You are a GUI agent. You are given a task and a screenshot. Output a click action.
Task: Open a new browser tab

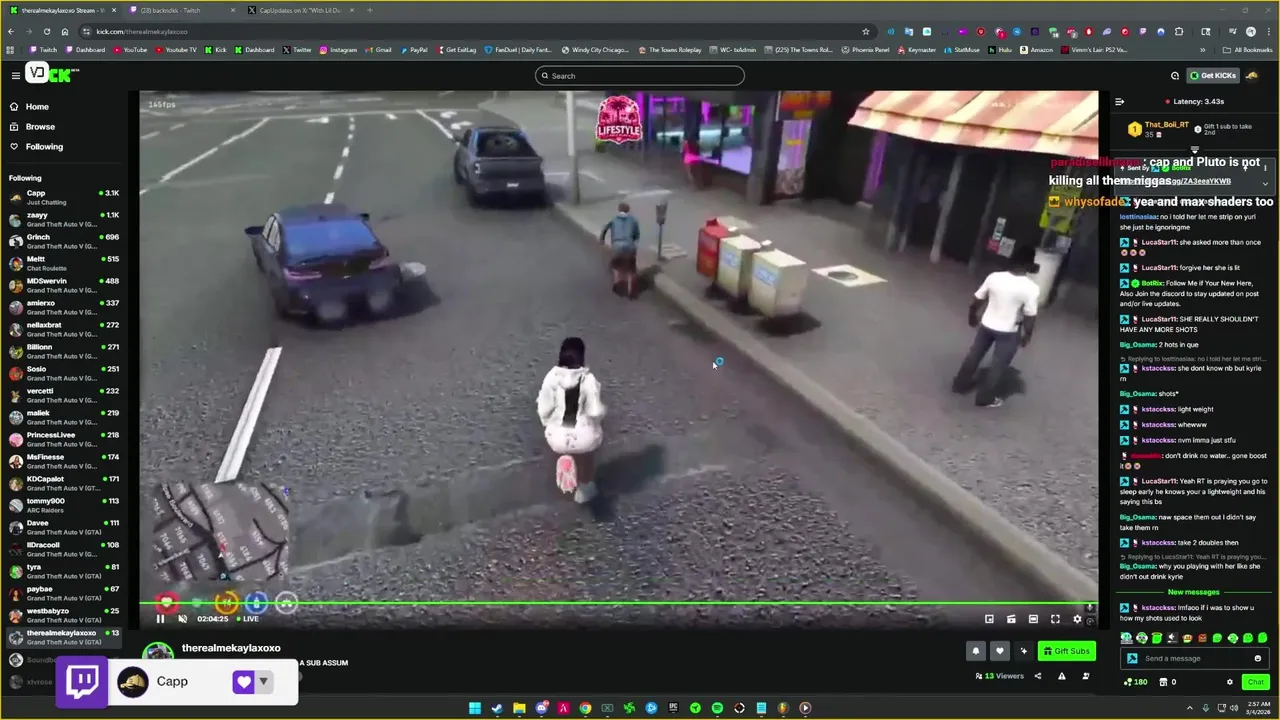coord(369,10)
